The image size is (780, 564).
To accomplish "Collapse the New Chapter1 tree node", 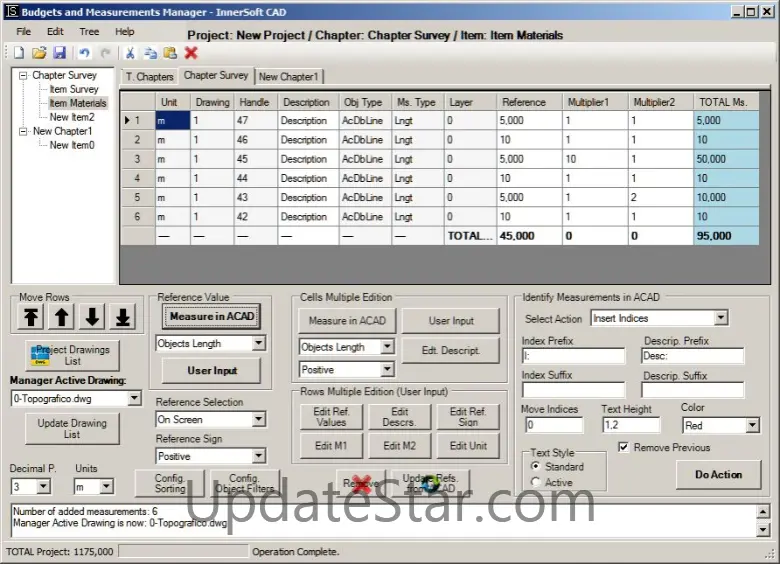I will pyautogui.click(x=23, y=131).
